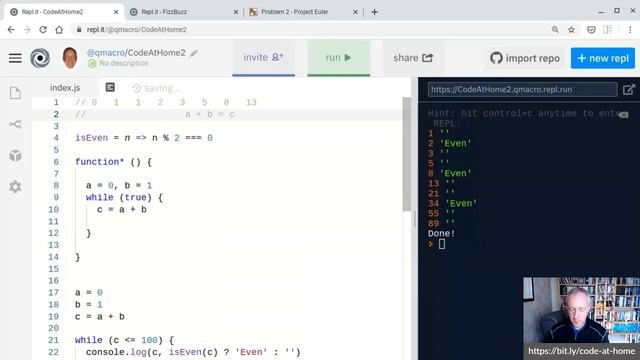Click the browser forward arrow
The height and width of the screenshot is (360, 640).
[x=27, y=29]
